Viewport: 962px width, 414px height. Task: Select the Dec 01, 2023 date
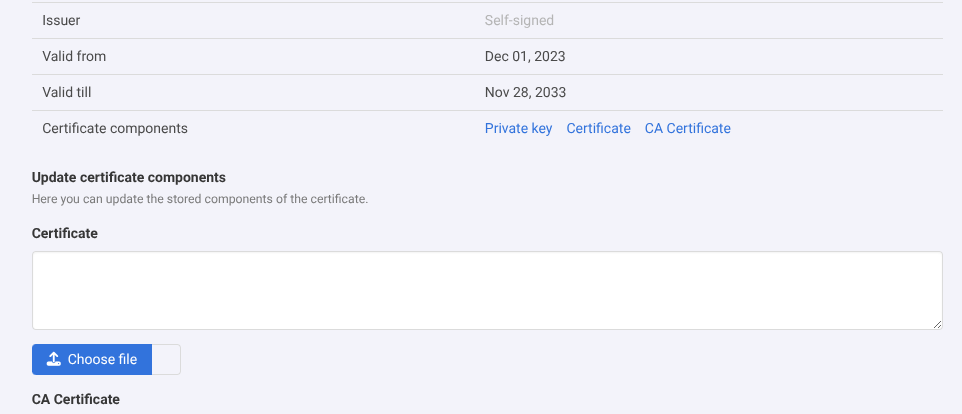pyautogui.click(x=525, y=56)
